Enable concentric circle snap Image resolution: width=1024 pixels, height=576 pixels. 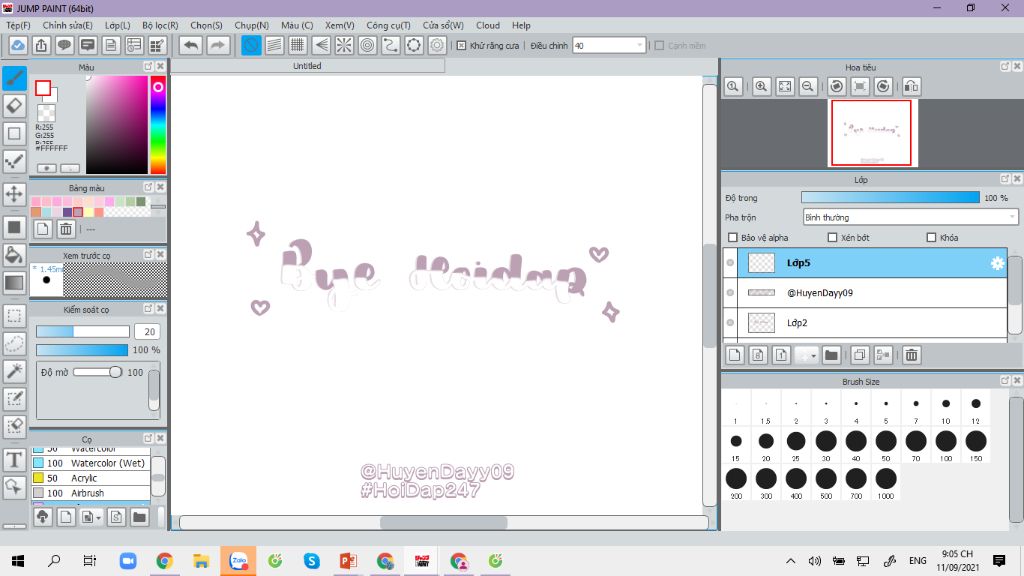click(368, 45)
